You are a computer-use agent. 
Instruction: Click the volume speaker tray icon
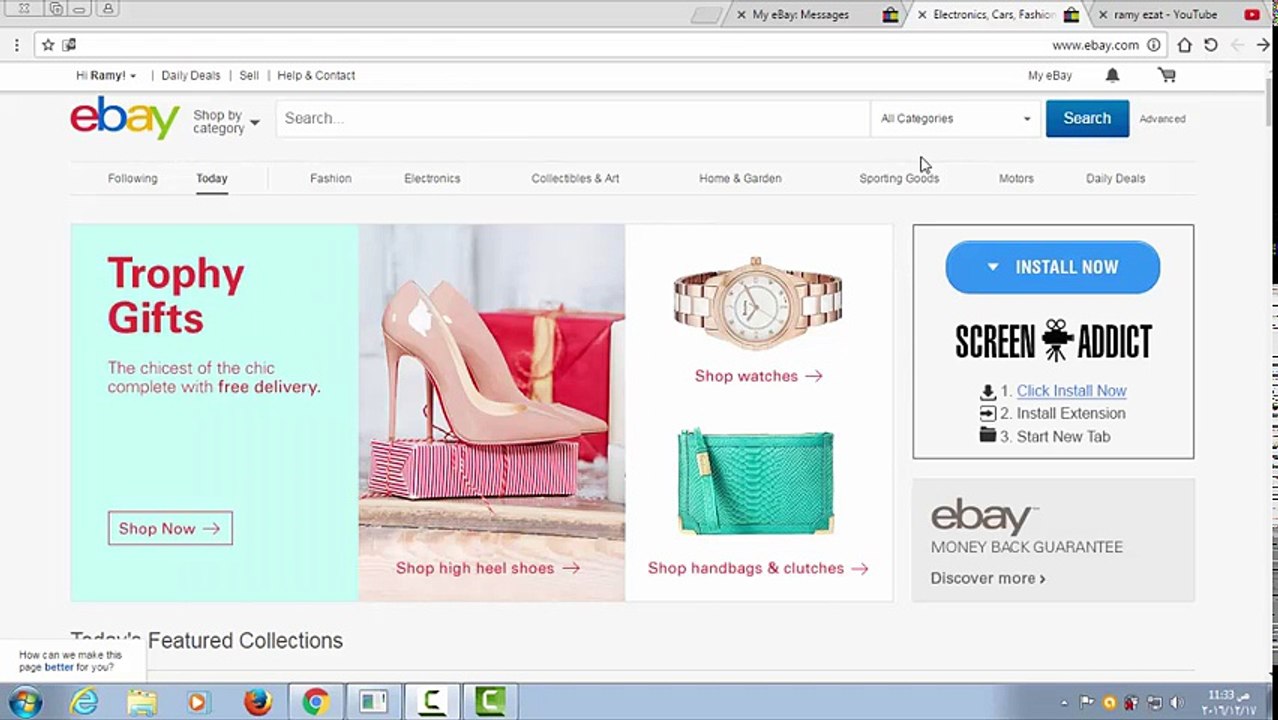1176,703
